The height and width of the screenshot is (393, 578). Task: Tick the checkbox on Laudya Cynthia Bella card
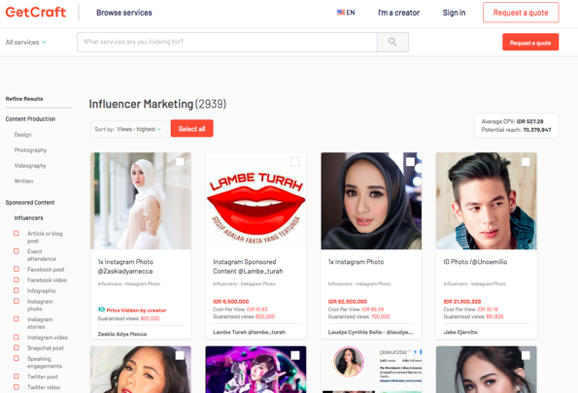tap(410, 162)
